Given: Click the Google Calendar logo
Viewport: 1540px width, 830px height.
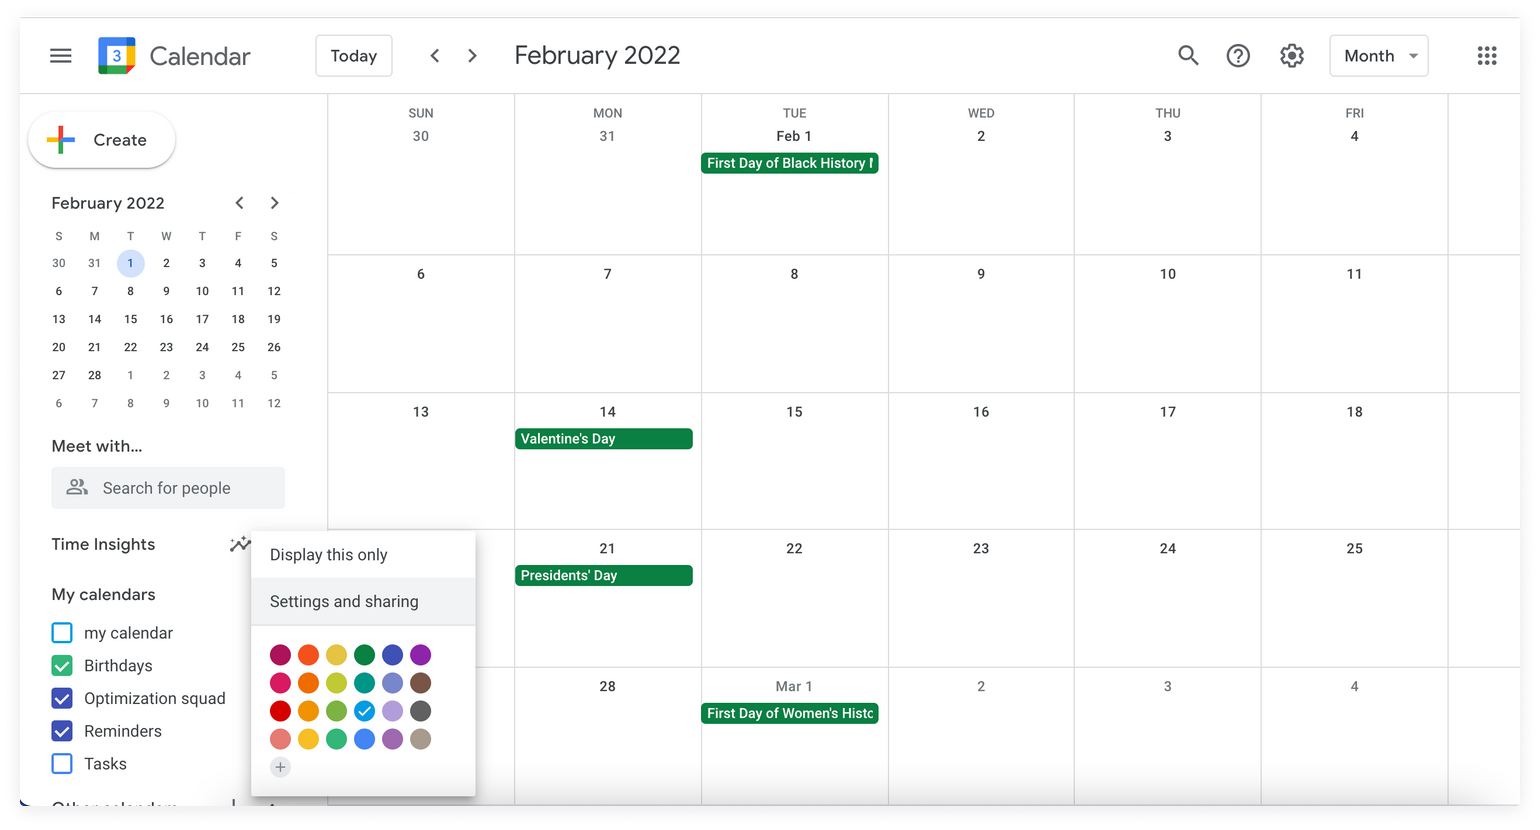Looking at the screenshot, I should coord(116,56).
